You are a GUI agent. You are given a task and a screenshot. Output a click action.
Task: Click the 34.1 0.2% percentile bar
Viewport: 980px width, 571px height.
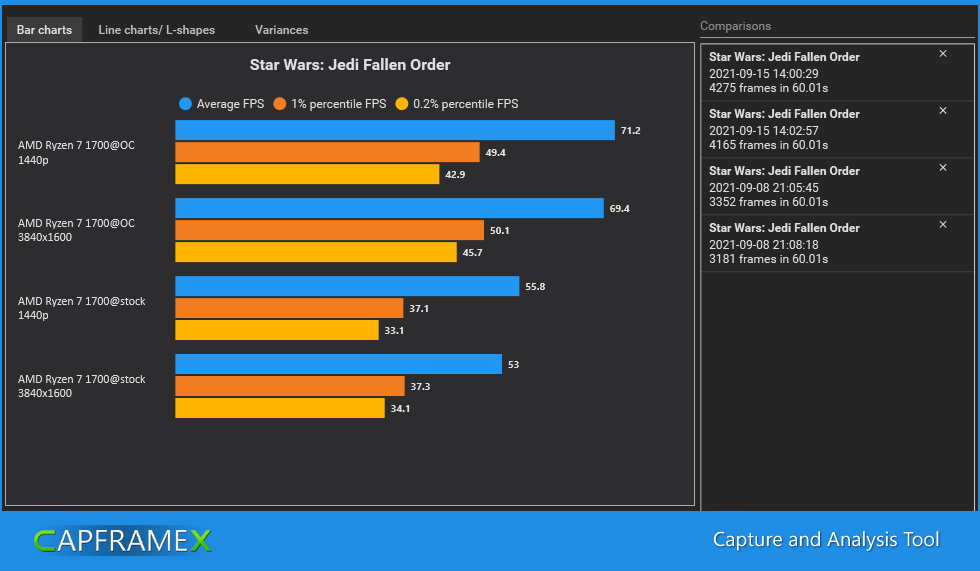click(280, 408)
